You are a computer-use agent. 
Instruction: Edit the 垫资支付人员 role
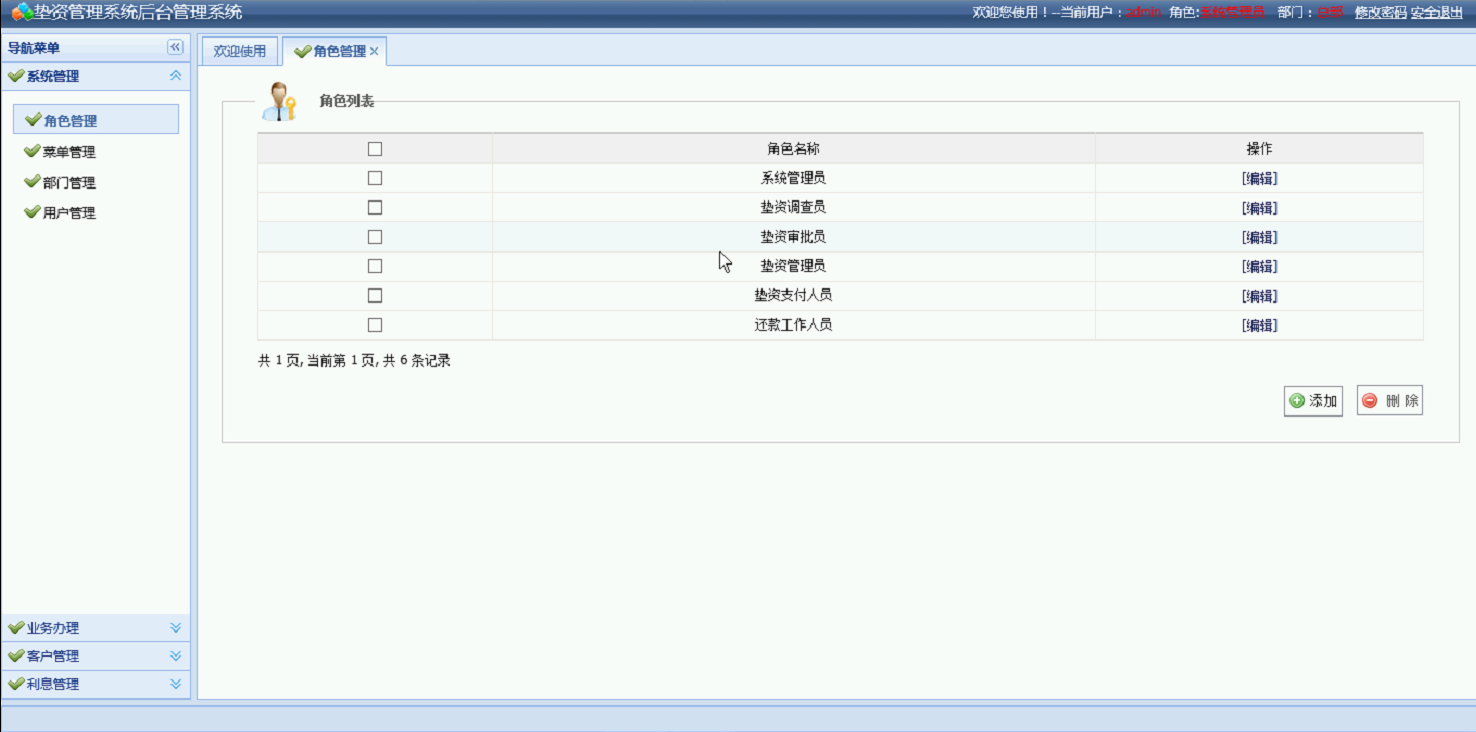coord(1259,296)
